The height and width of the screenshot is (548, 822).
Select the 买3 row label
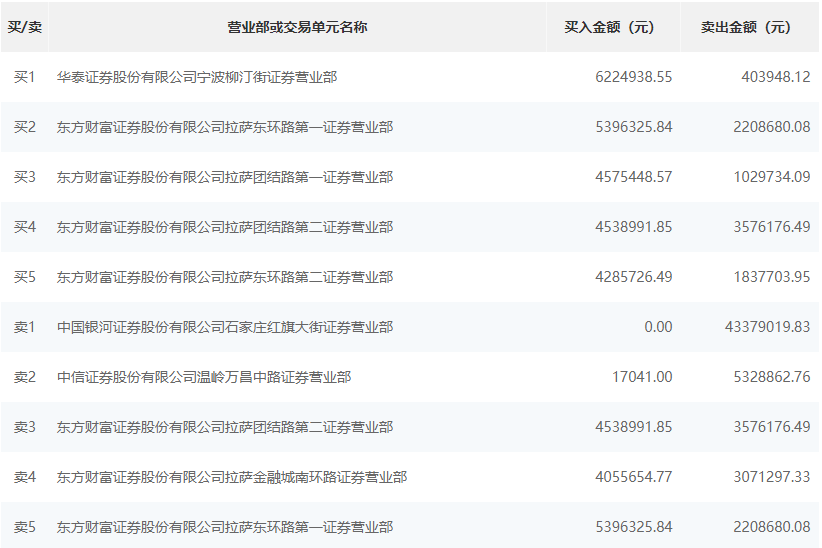point(25,177)
